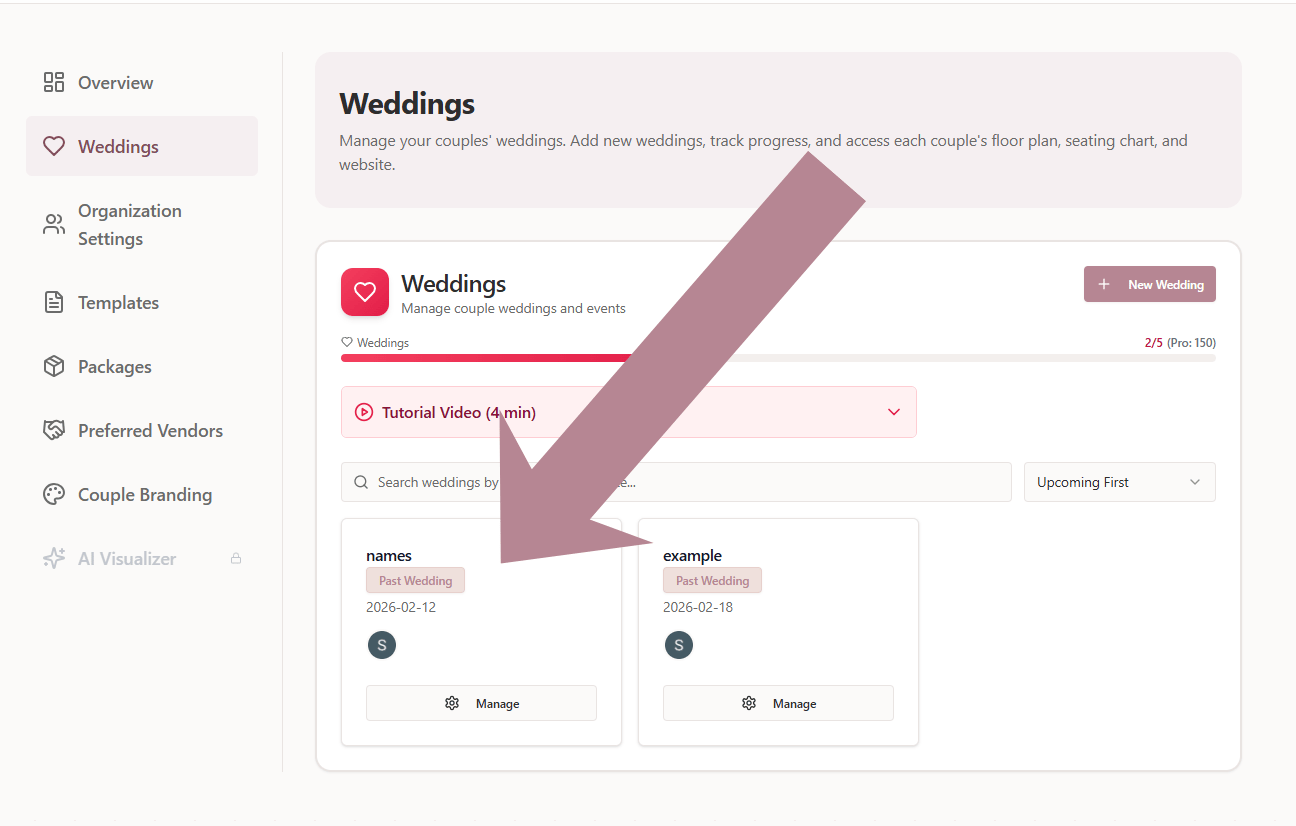Click the Preferred Vendors handshake icon
Viewport: 1296px width, 826px height.
[x=54, y=431]
